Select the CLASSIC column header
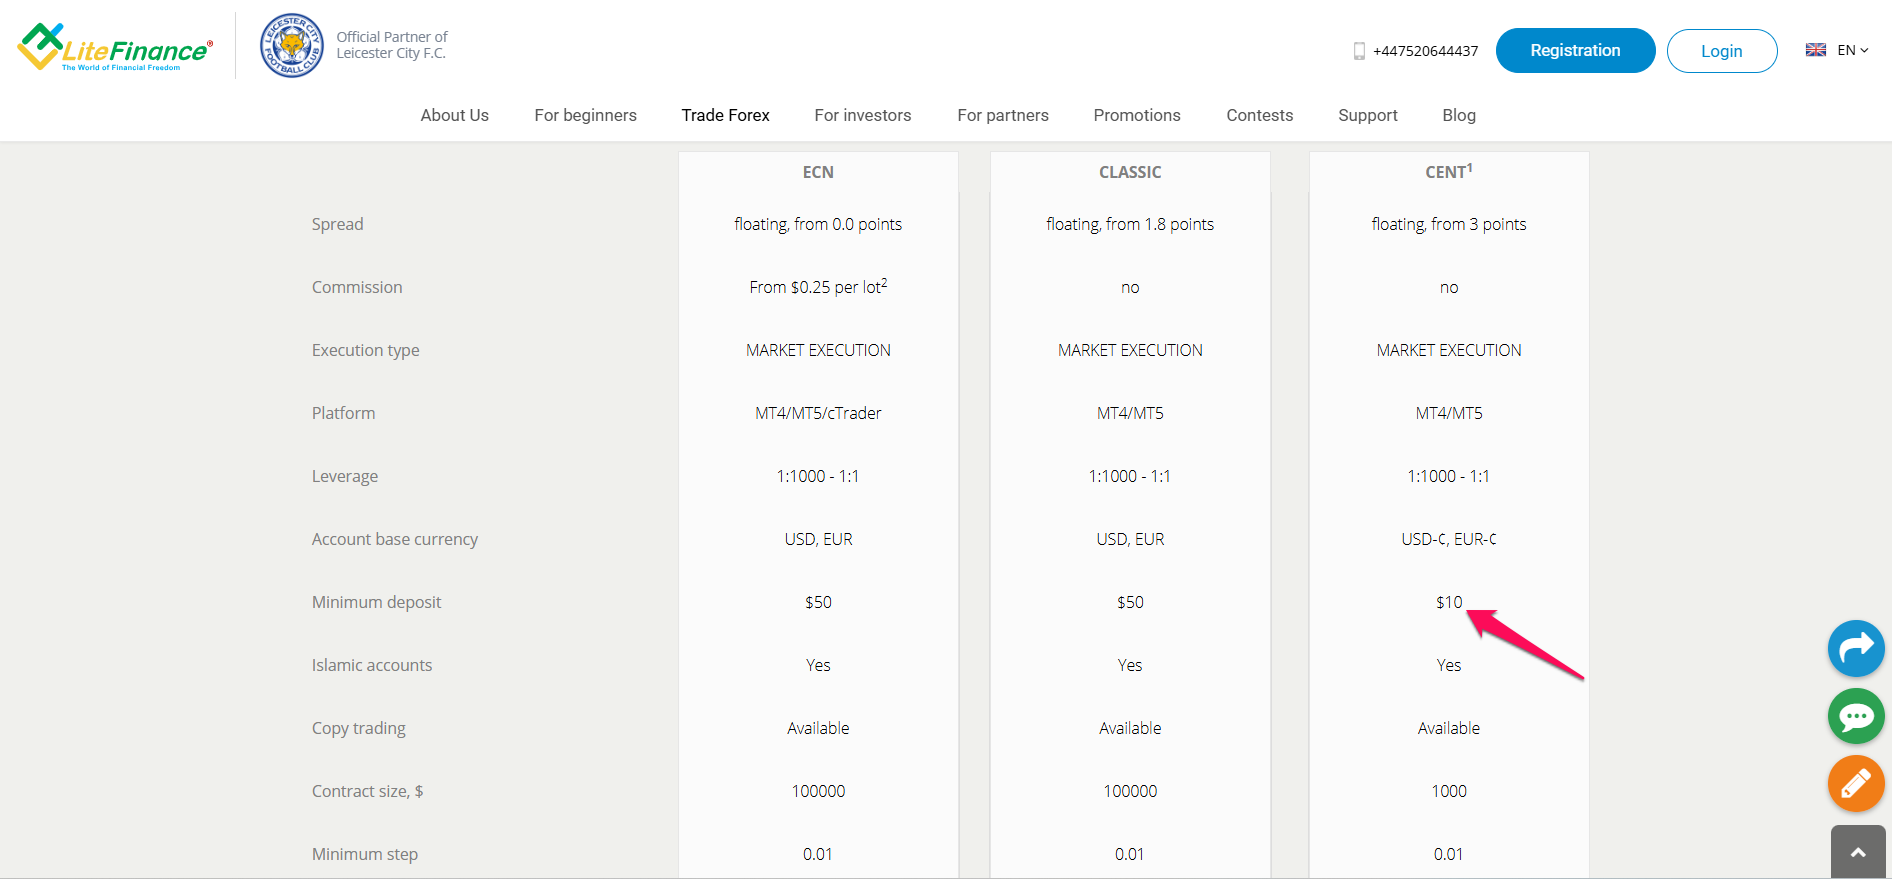The image size is (1892, 879). (1130, 172)
